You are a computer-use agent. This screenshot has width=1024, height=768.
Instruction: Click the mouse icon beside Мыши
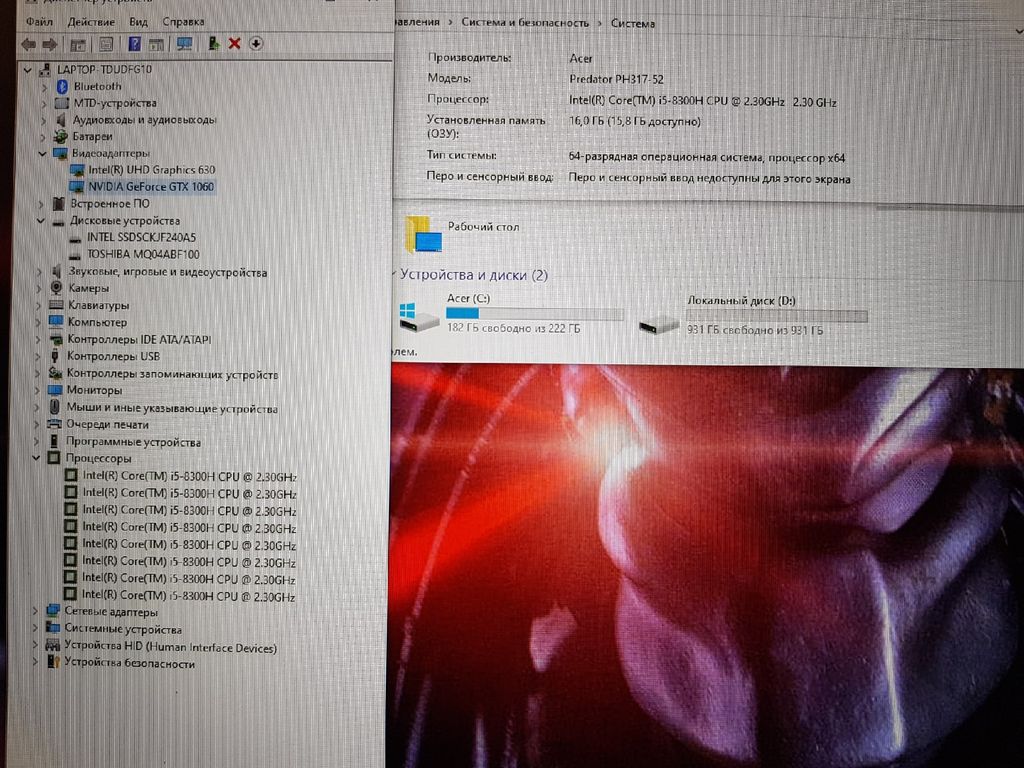pos(55,408)
